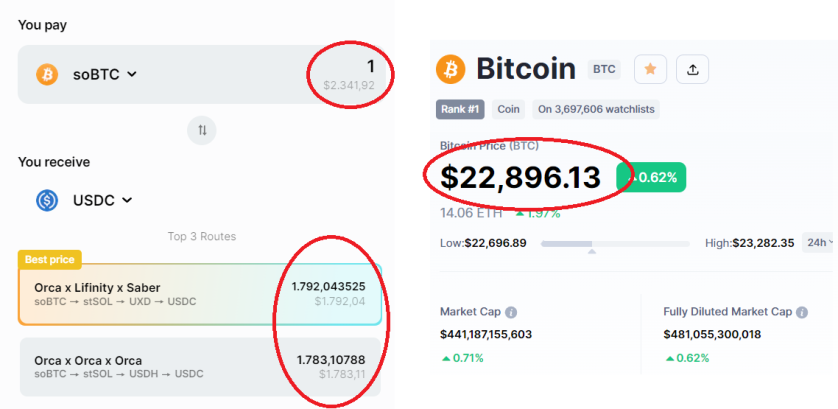
Task: Open Fully Diluted Market Cap info icon
Action: click(x=801, y=312)
